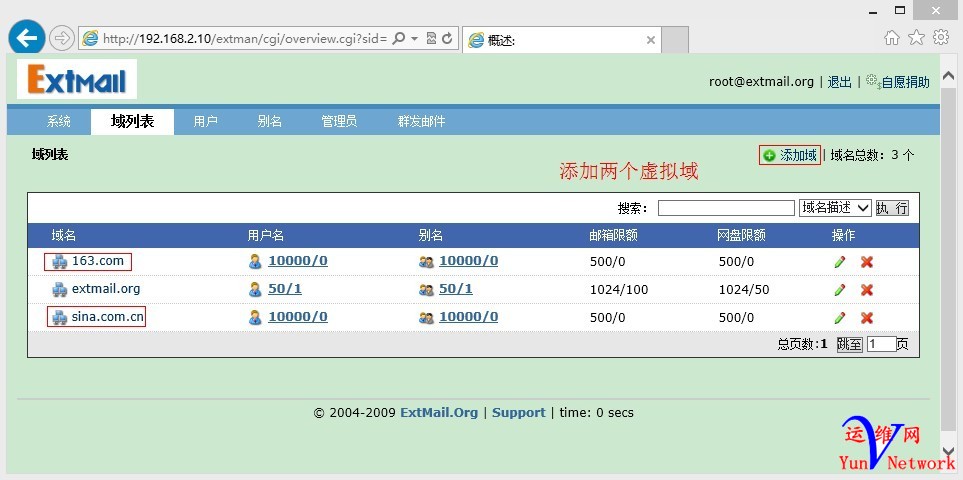Open 管理员 menu tab
Viewport: 963px width, 480px height.
(x=339, y=122)
